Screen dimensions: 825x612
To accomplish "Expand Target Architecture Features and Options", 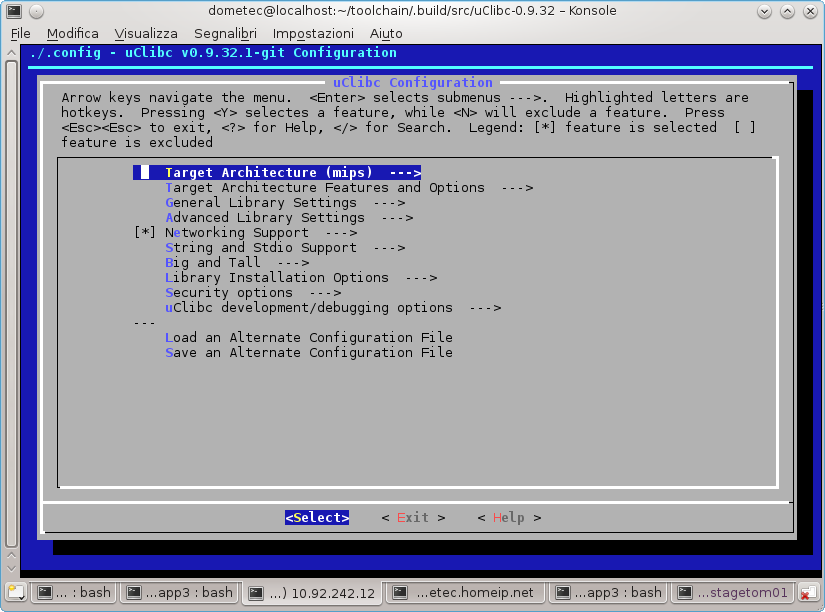I will pos(348,188).
